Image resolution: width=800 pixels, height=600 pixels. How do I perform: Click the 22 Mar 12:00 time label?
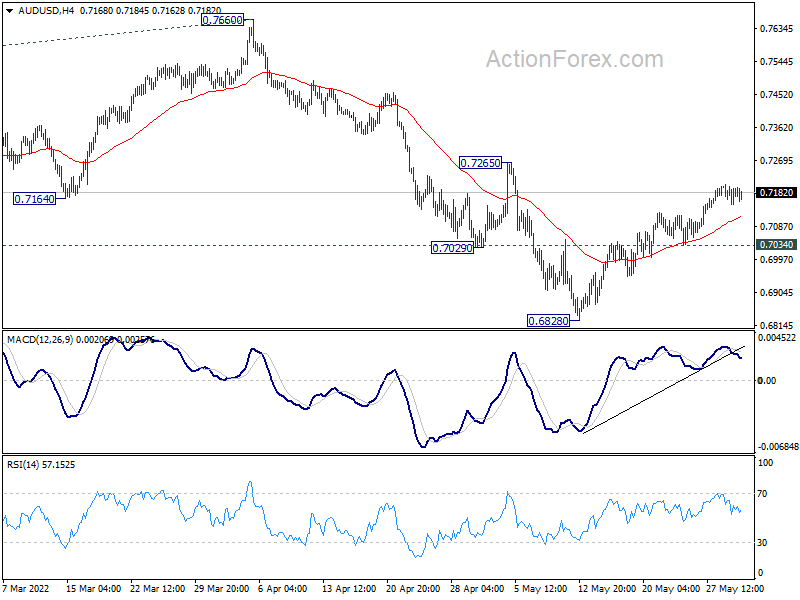pos(158,589)
